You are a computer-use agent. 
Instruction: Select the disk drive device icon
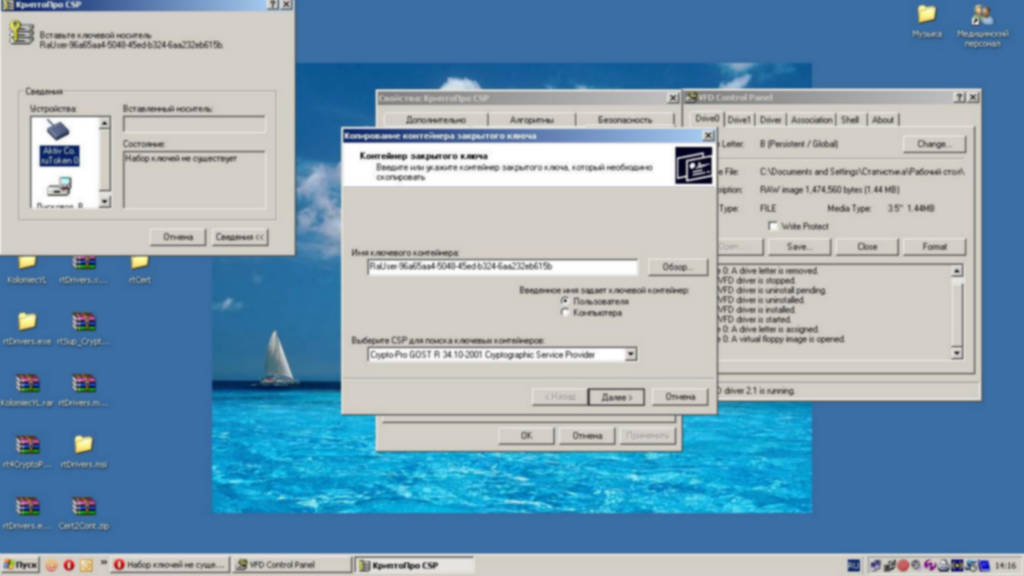(x=59, y=189)
